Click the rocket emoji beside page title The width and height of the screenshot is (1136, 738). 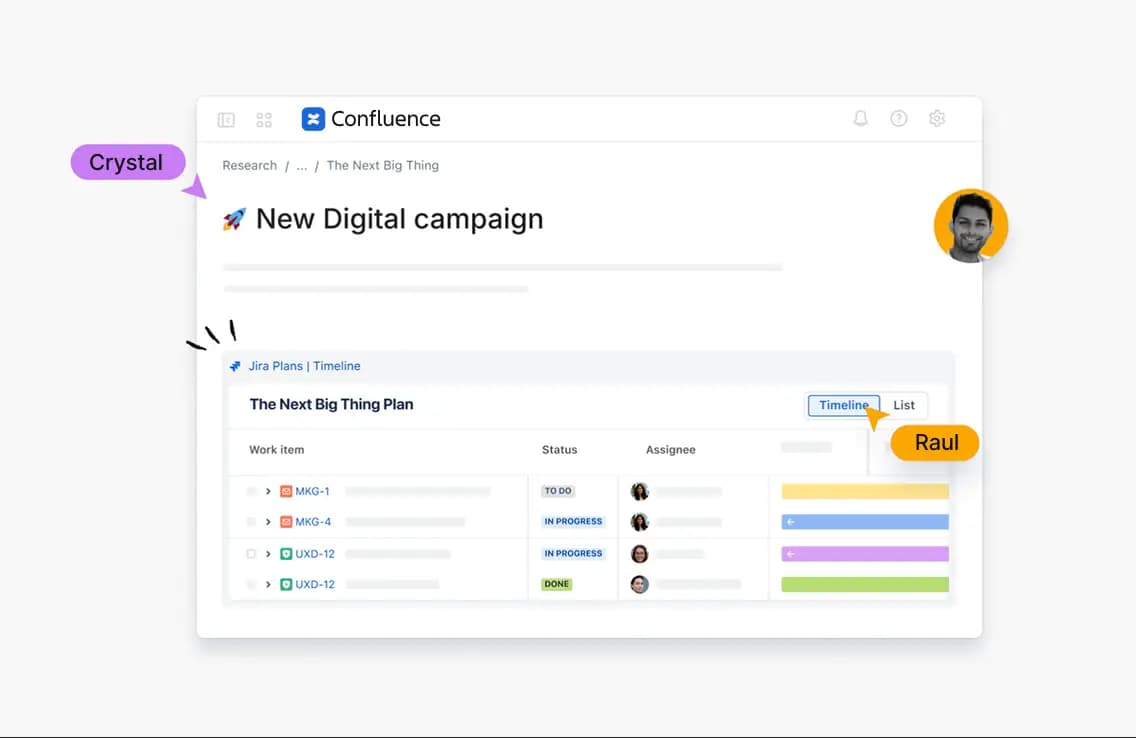coord(234,219)
